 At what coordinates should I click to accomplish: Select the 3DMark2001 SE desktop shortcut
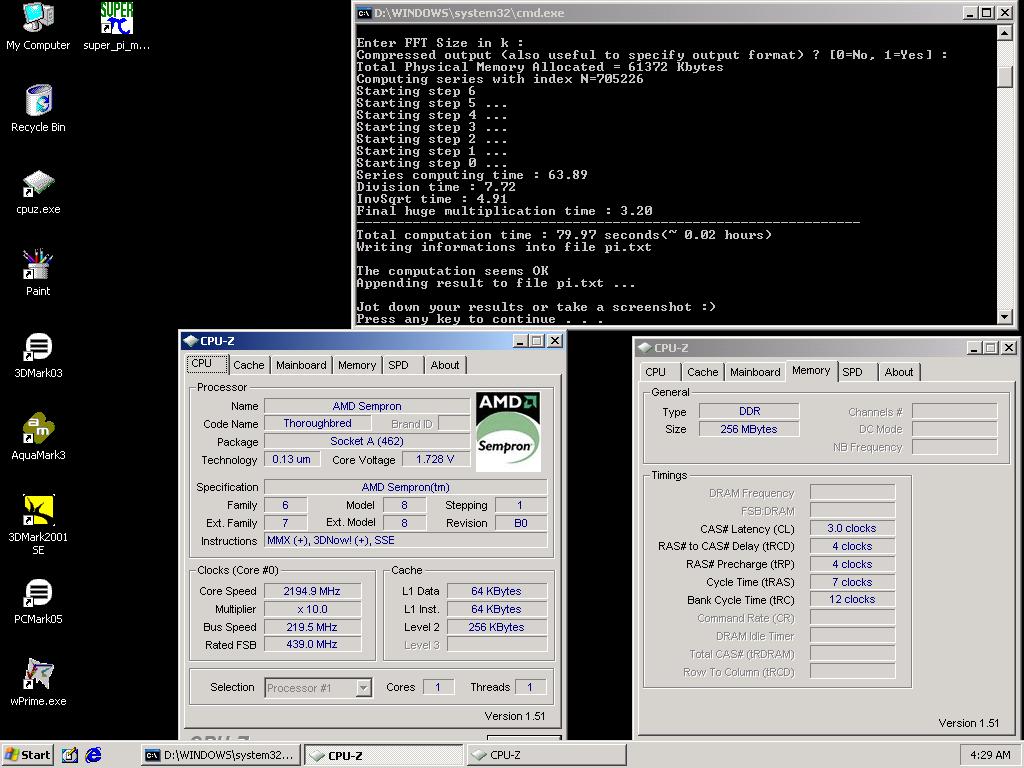[x=38, y=524]
